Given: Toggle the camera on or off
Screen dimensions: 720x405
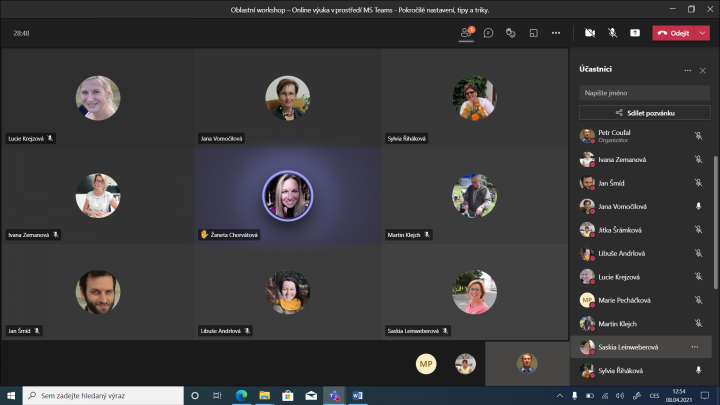Looking at the screenshot, I should click(x=590, y=33).
